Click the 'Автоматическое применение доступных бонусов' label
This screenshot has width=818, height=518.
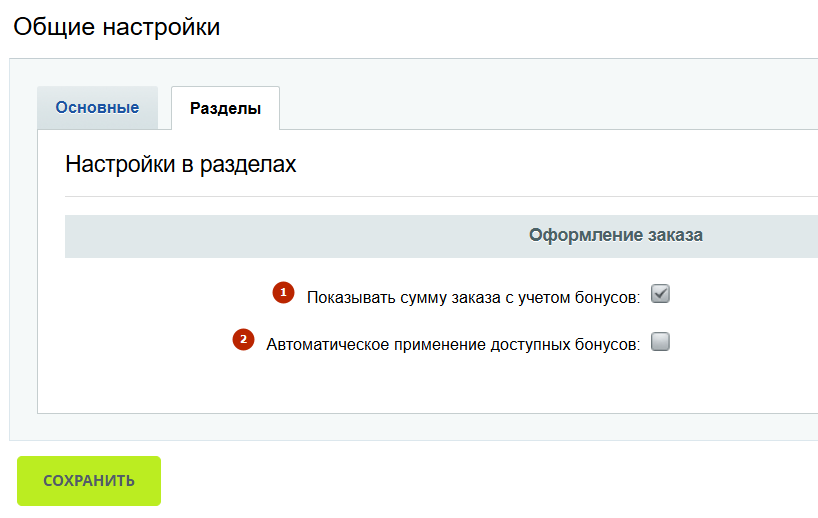(452, 345)
